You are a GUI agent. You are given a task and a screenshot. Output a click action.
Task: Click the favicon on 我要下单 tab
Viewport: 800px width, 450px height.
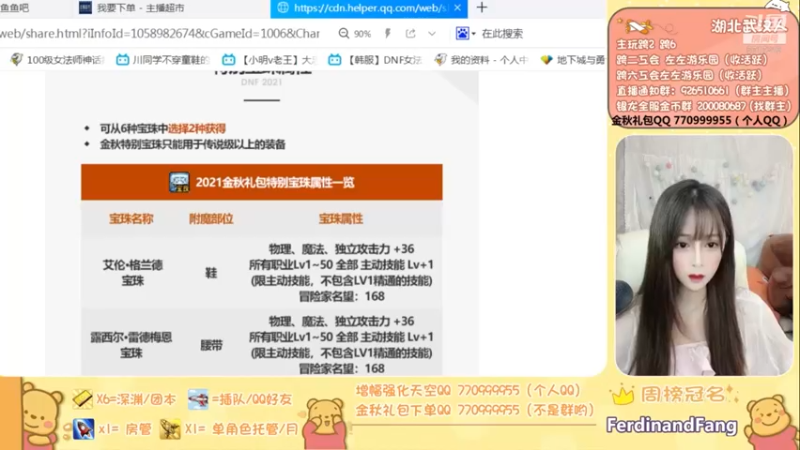tap(85, 8)
